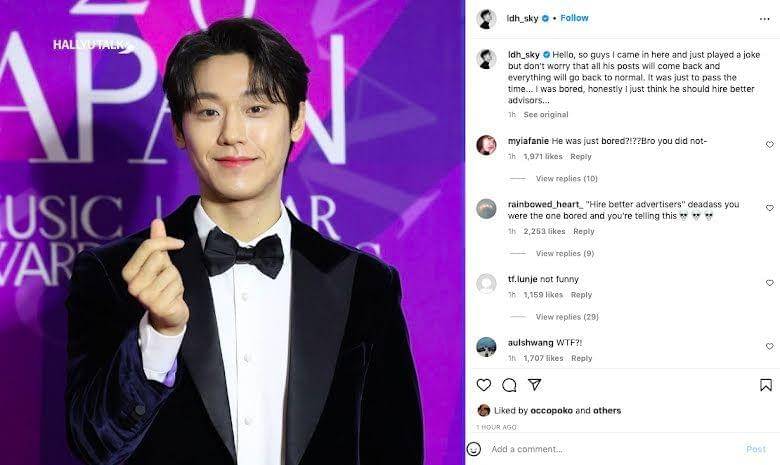Like aulshwang's WTF comment
Image resolution: width=780 pixels, height=465 pixels.
pyautogui.click(x=770, y=346)
